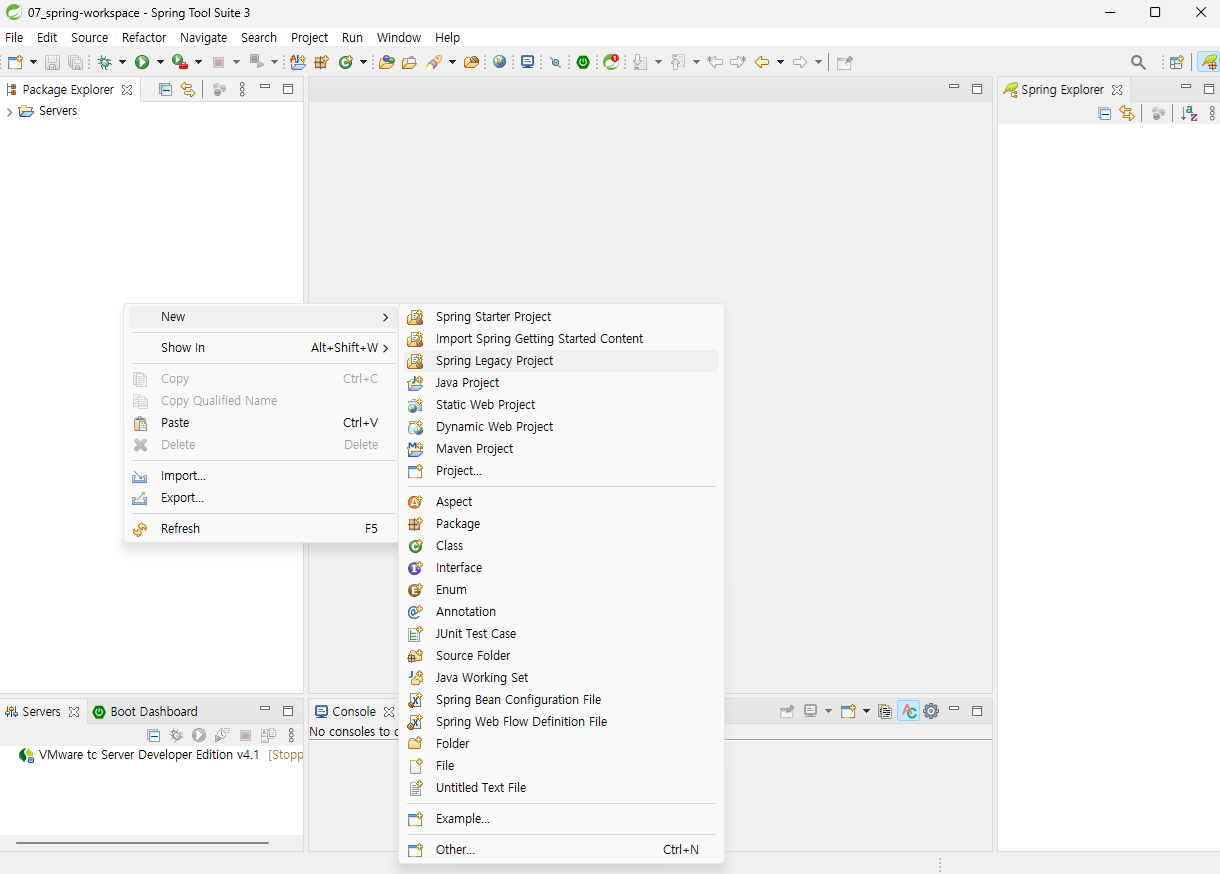Toggle Pin Editor icon in toolbar
Screen dimensions: 1220x874
(845, 62)
